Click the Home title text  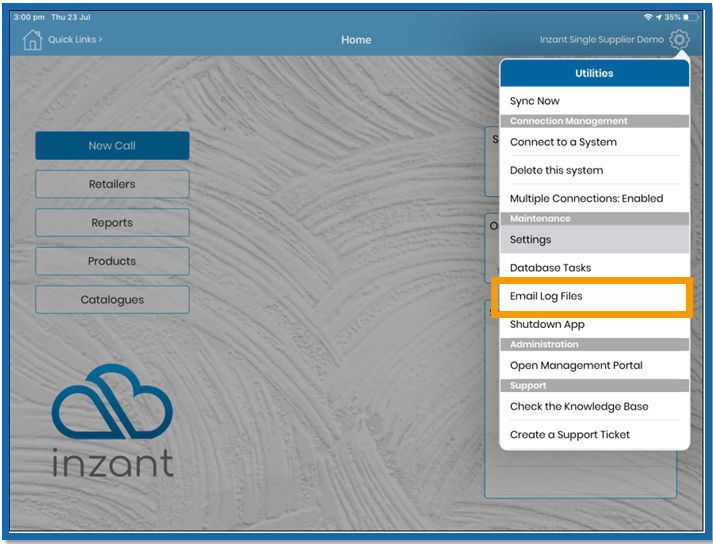356,40
